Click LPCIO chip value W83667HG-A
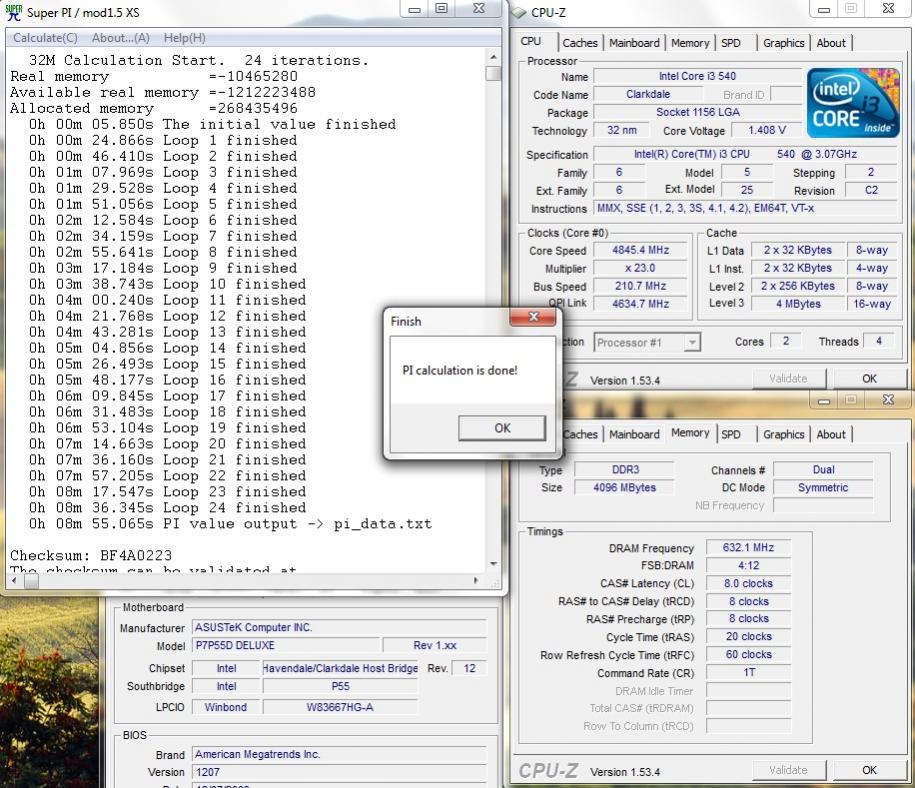The width and height of the screenshot is (915, 788). 340,707
